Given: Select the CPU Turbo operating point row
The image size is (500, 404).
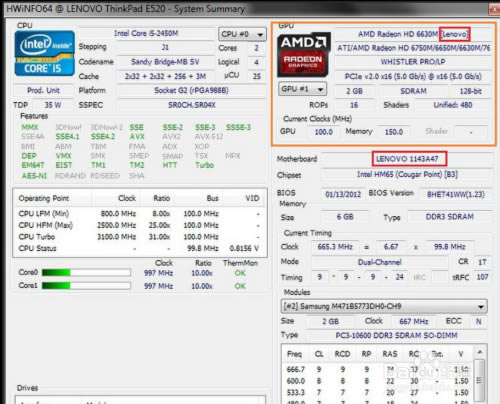Looking at the screenshot, I should point(139,237).
